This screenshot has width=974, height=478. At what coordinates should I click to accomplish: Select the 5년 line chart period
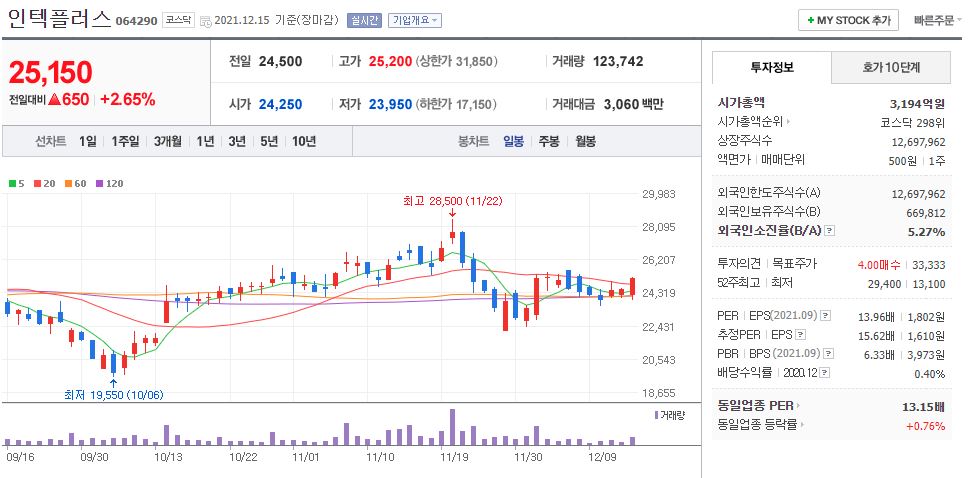click(269, 142)
